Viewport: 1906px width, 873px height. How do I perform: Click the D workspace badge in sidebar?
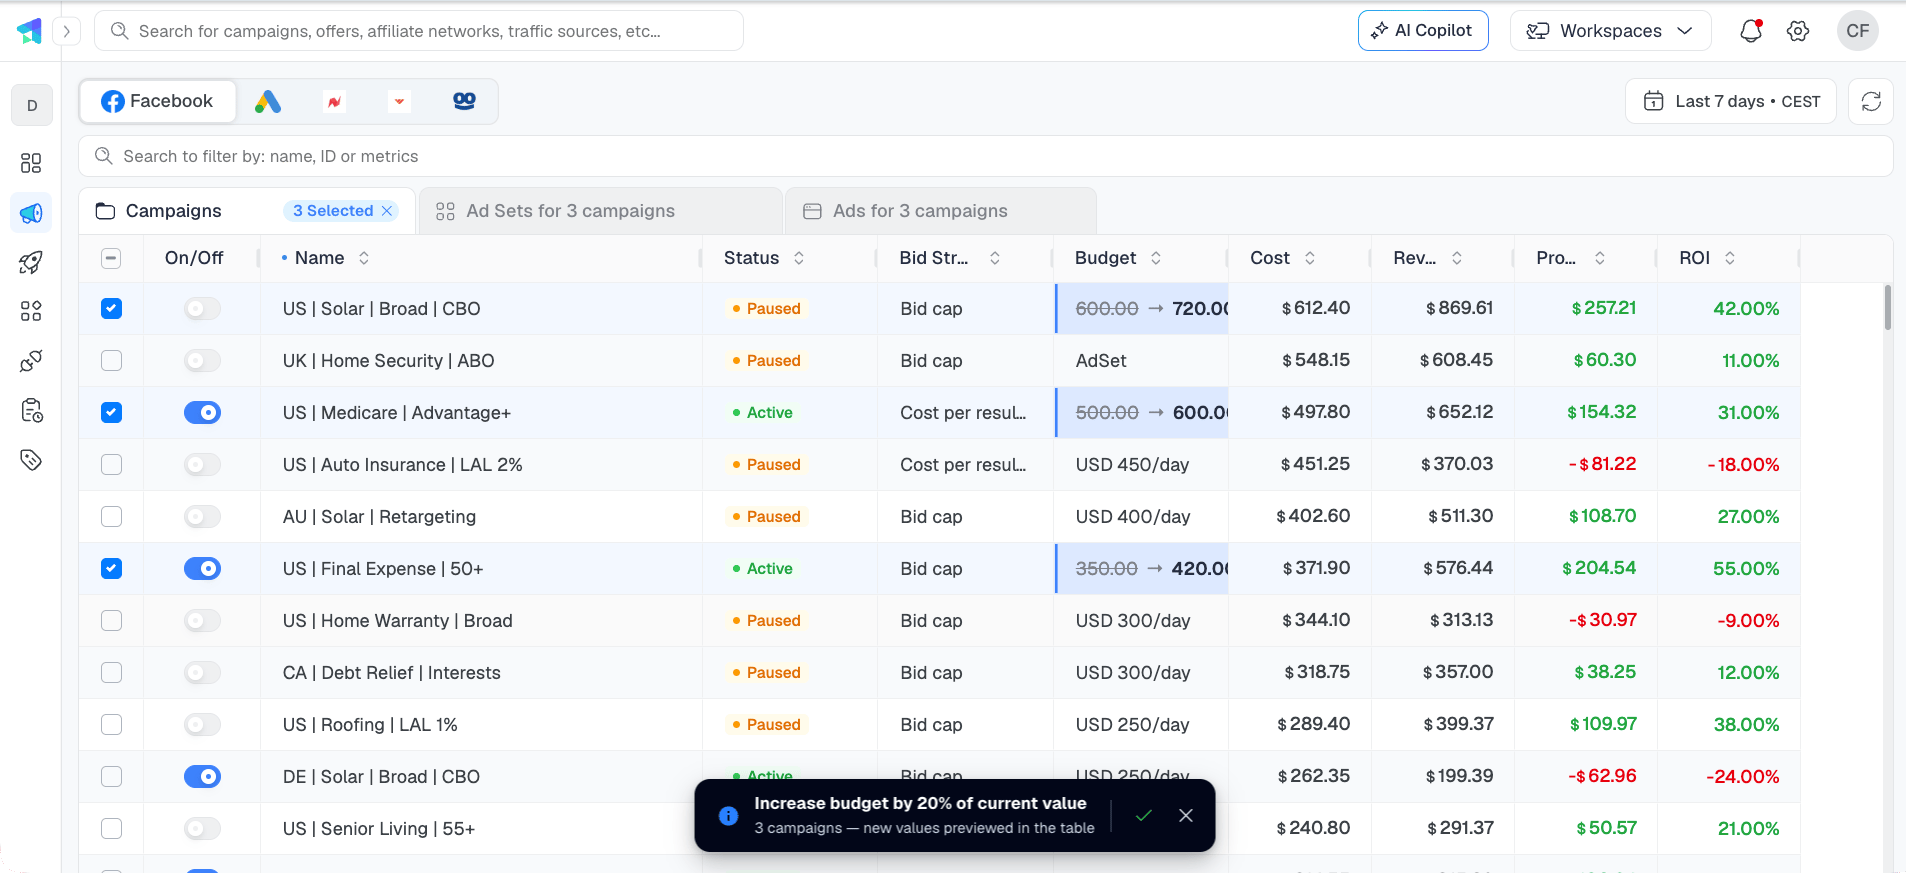pos(32,105)
